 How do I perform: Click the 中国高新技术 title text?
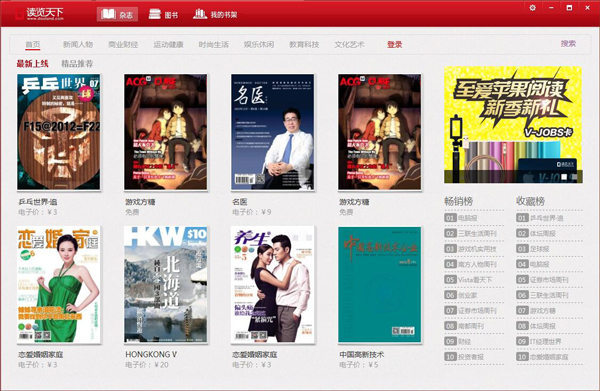pos(362,355)
